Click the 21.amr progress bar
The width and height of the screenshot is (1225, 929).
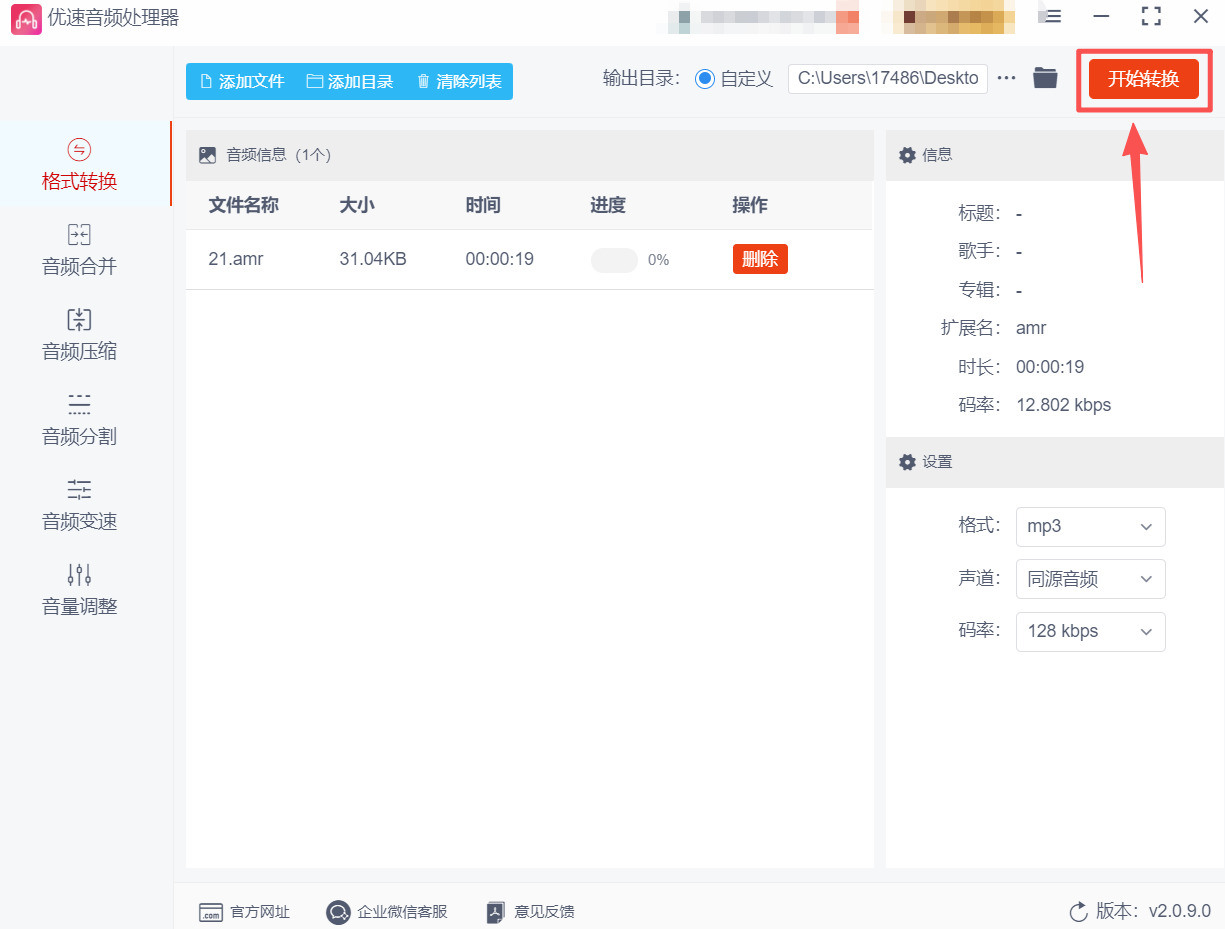point(614,260)
